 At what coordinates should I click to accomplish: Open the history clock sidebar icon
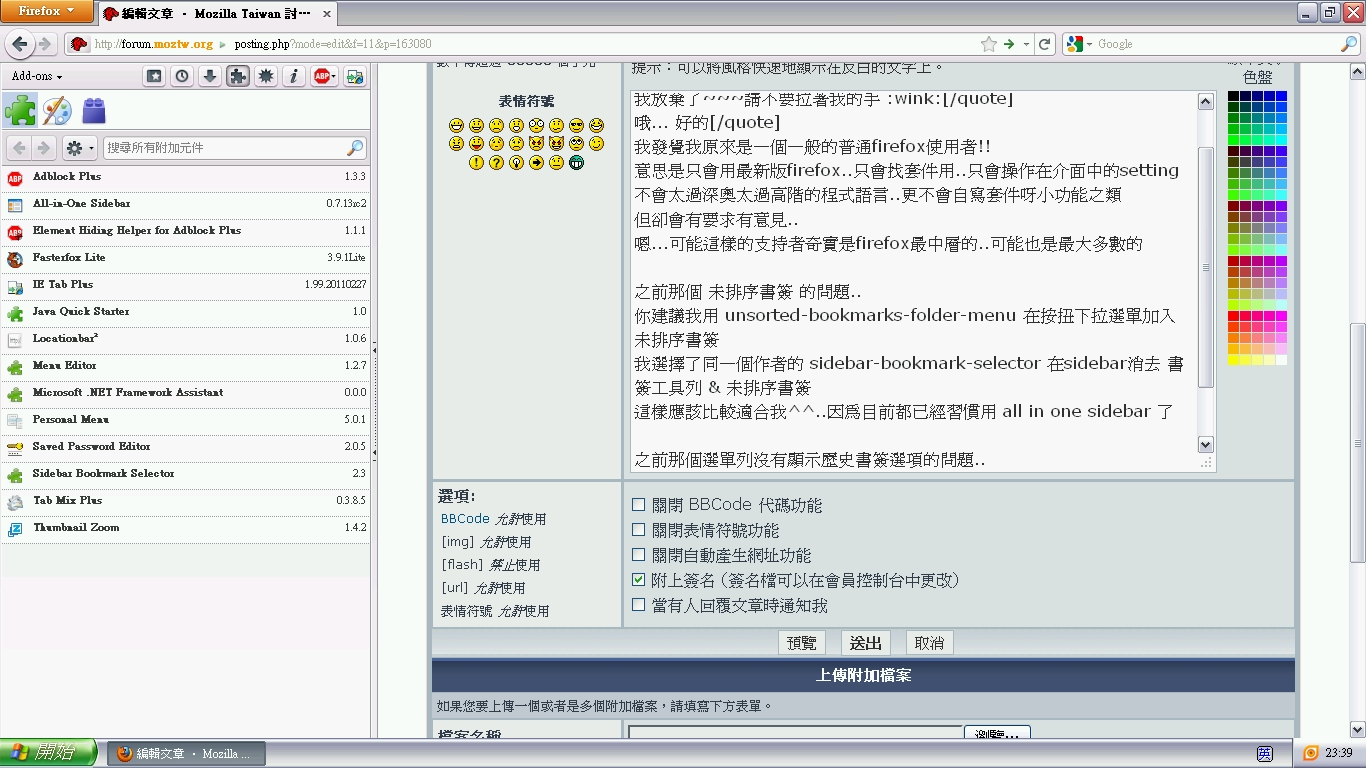[x=182, y=76]
